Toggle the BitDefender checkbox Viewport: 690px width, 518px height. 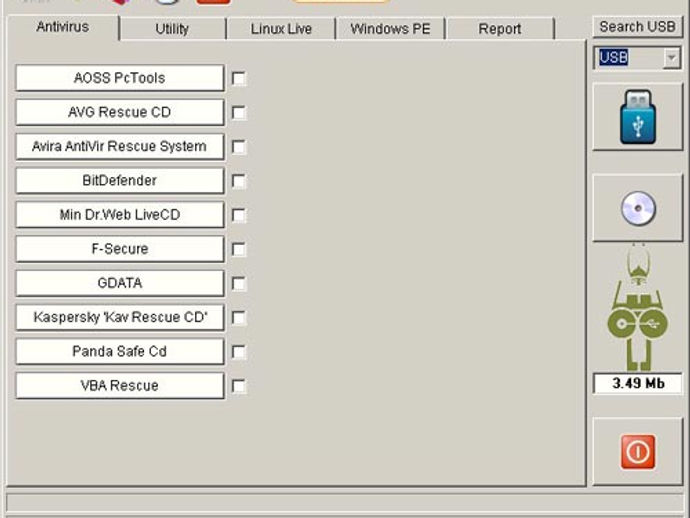point(239,181)
